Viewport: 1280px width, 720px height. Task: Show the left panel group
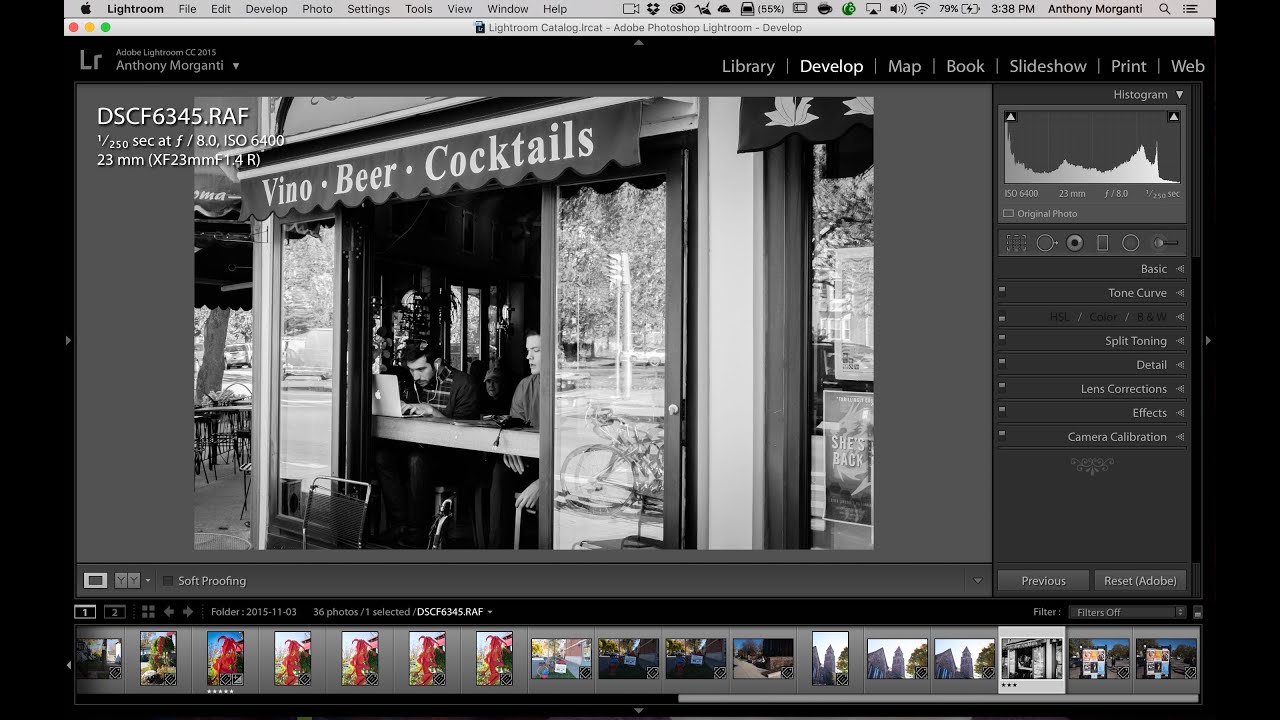pyautogui.click(x=68, y=341)
